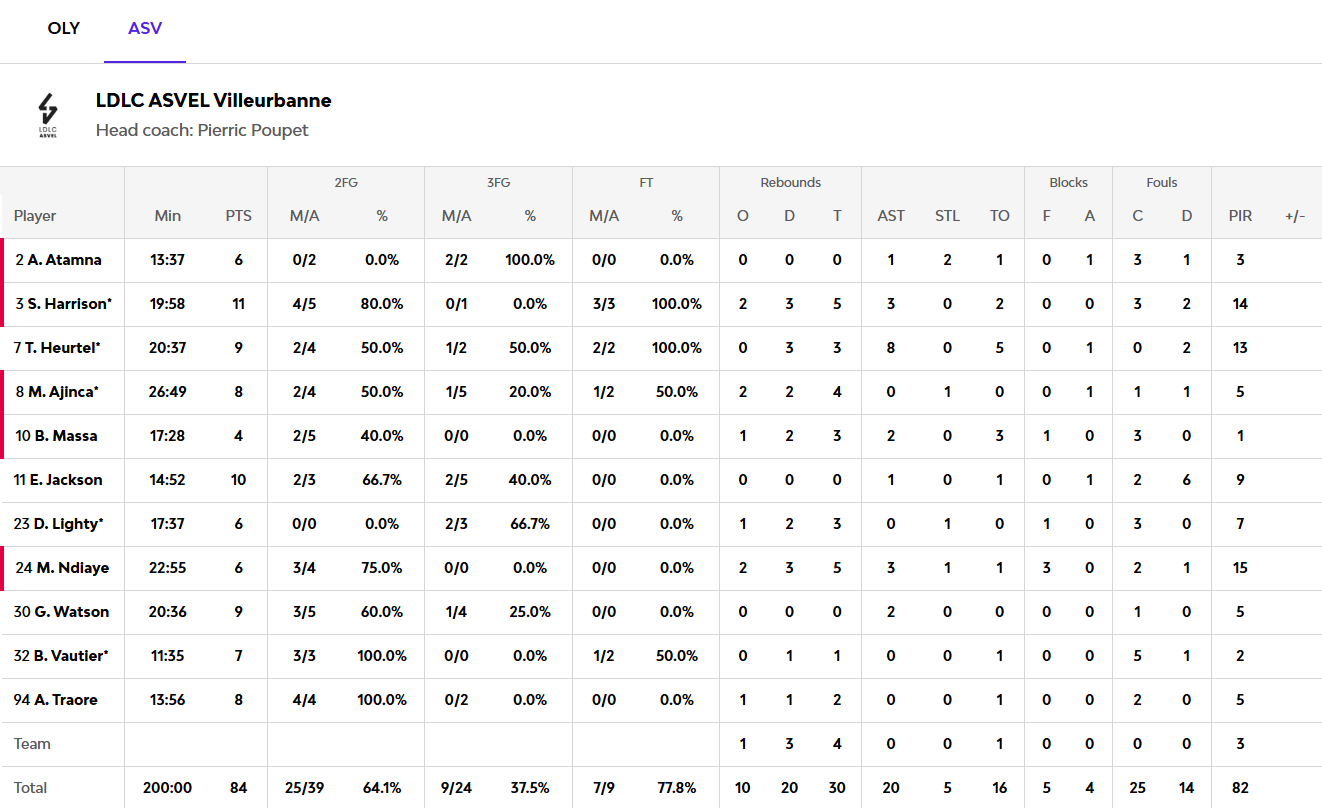Viewport: 1322px width, 808px height.
Task: Open the LDLC ASVEL Villeurbanne team name
Action: 213,100
